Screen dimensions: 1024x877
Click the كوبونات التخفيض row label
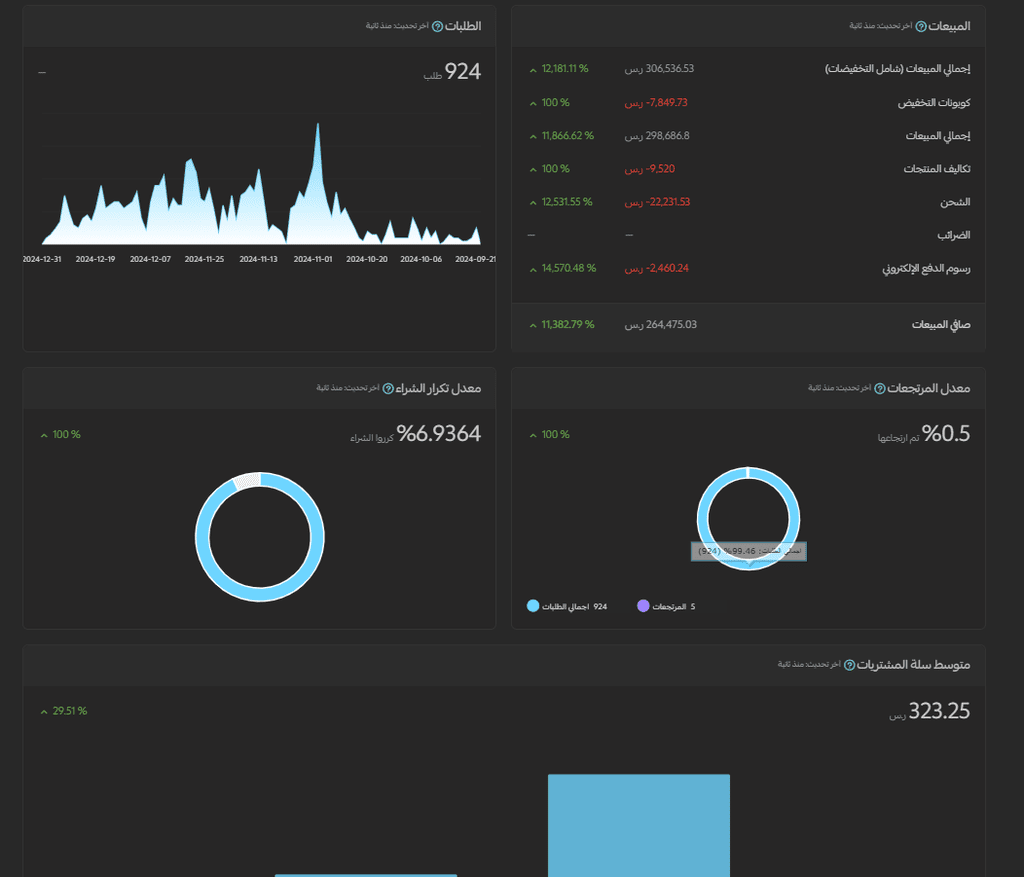934,103
